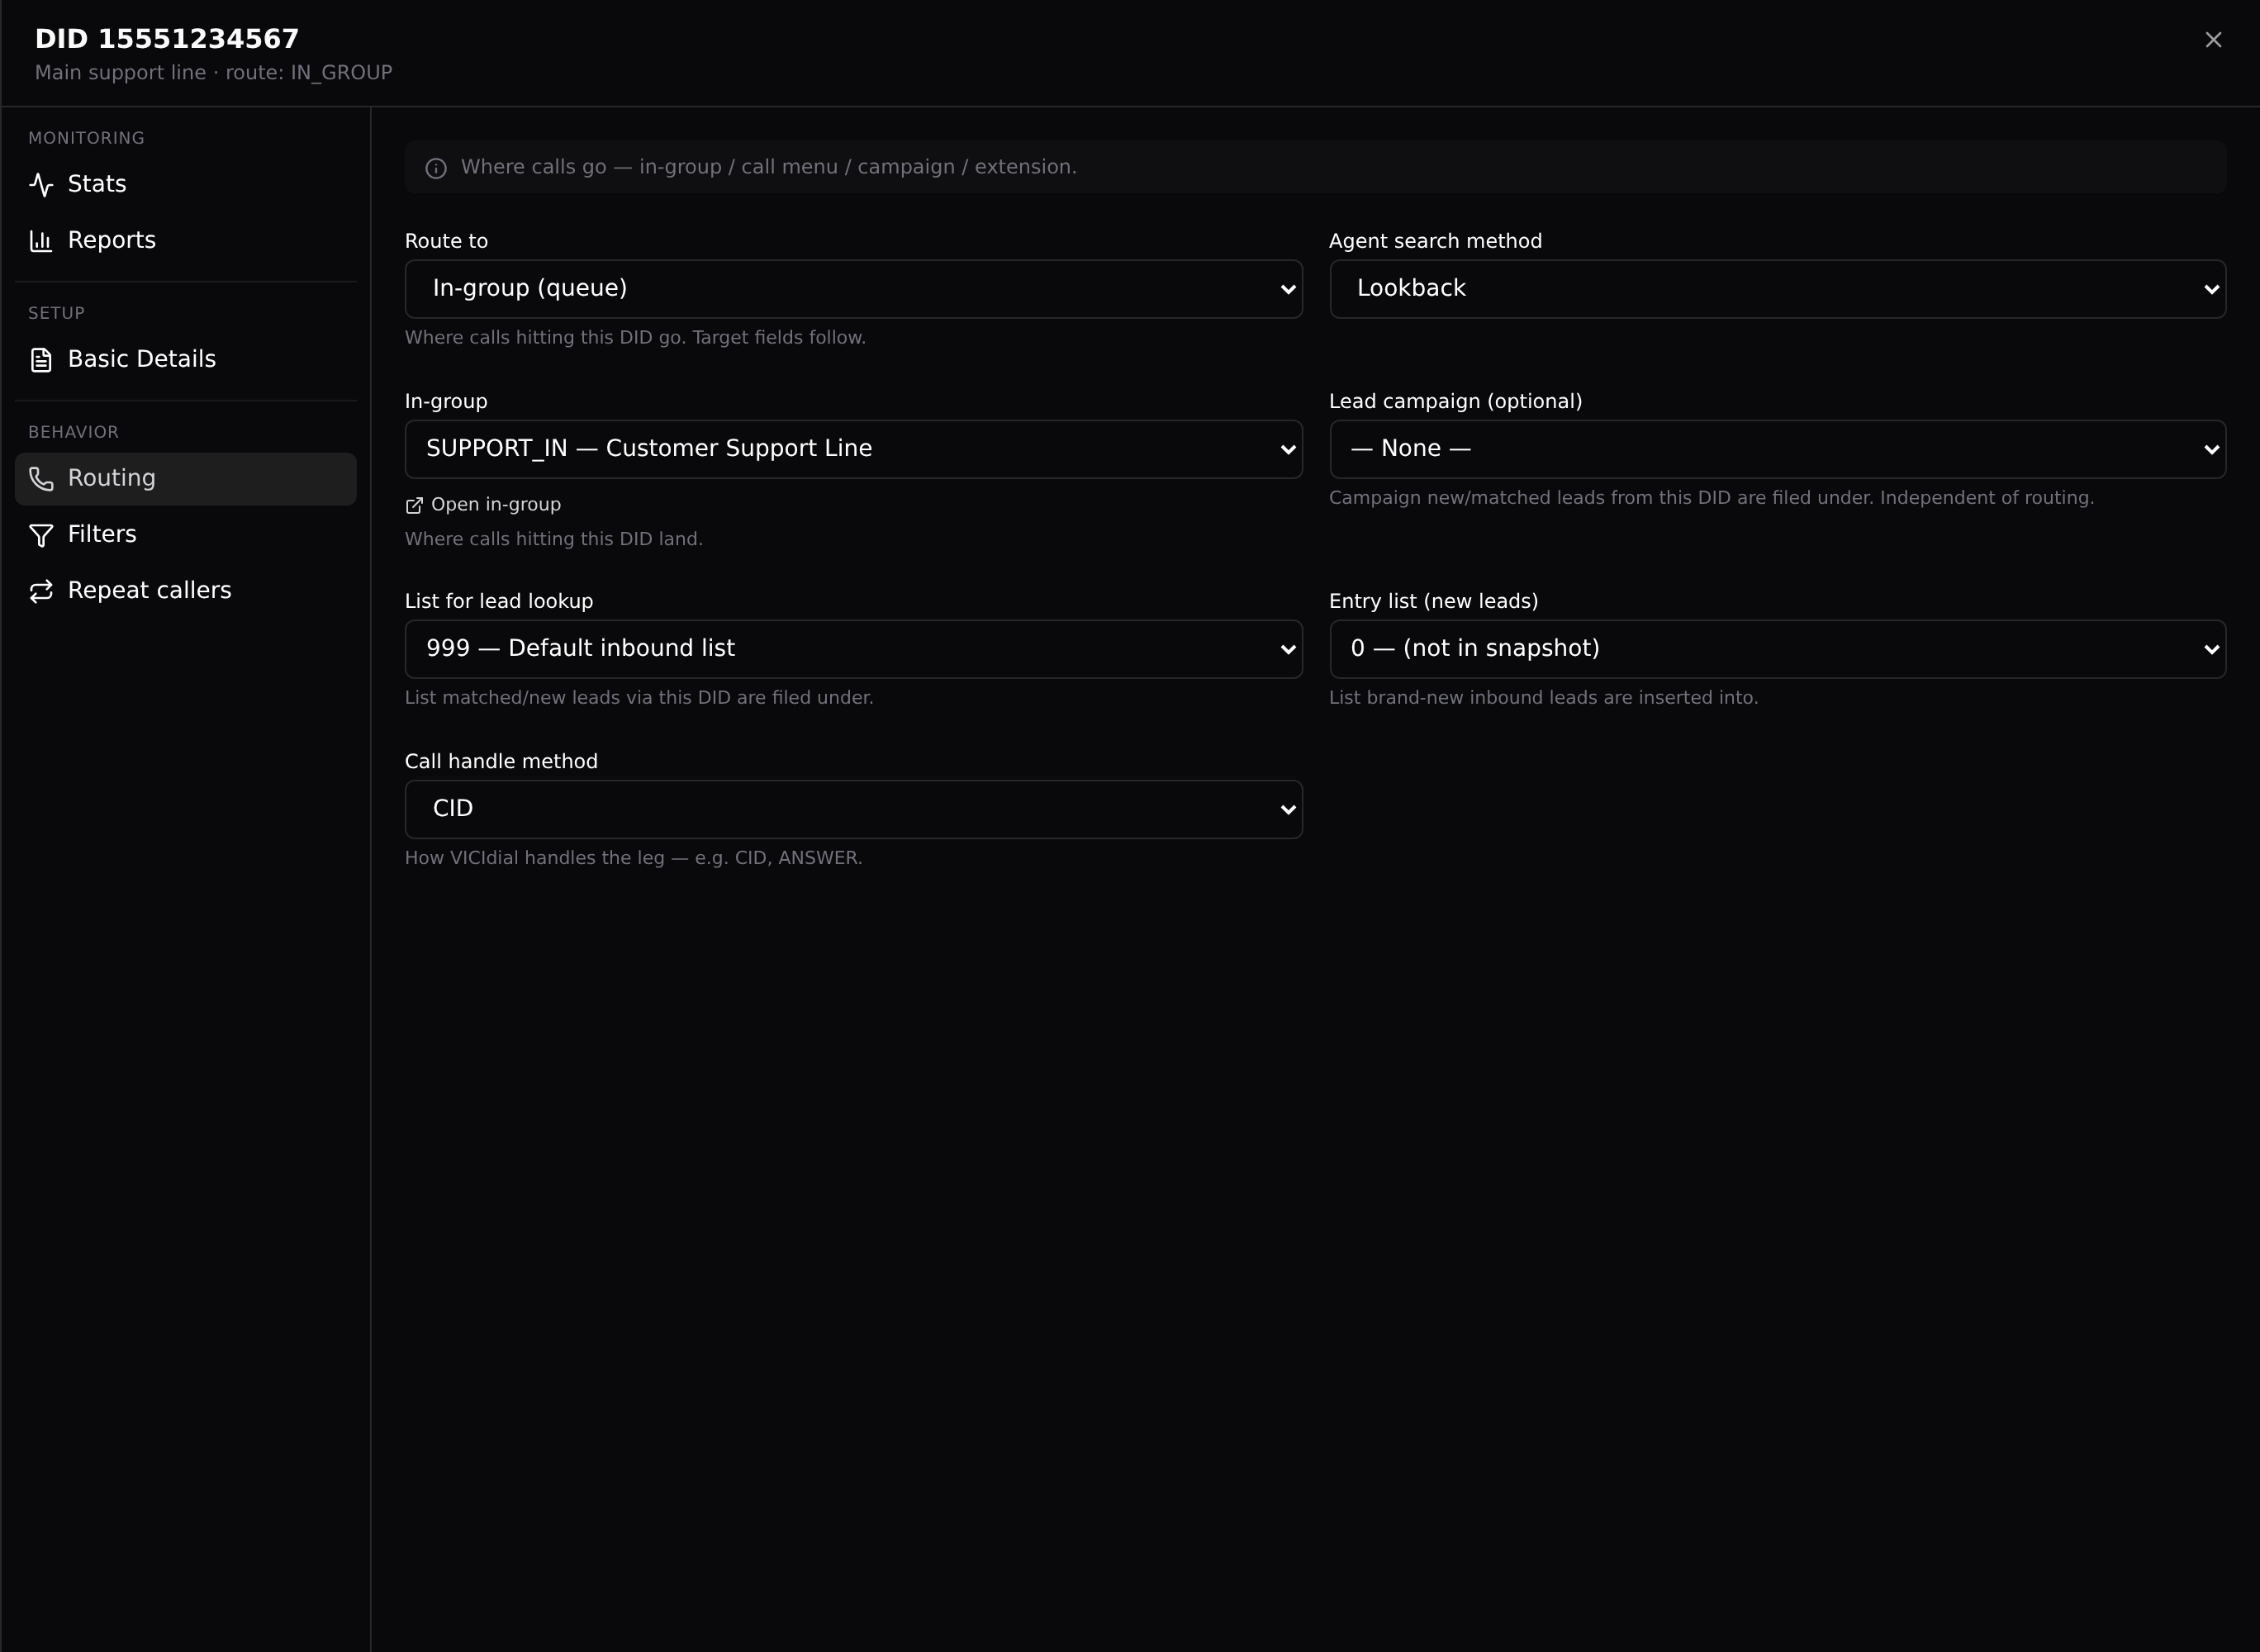Click the Stats activity pulse icon
The width and height of the screenshot is (2260, 1652).
(41, 184)
